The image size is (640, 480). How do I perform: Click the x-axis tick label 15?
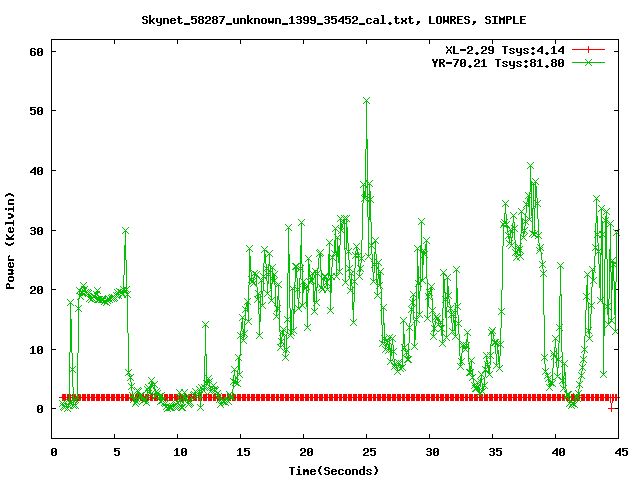(x=243, y=452)
